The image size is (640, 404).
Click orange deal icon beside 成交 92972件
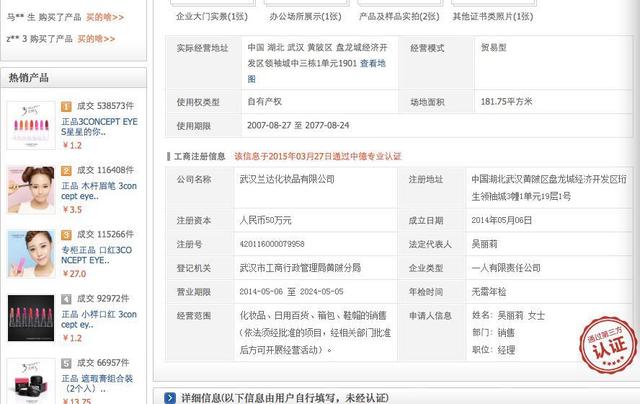(67, 298)
